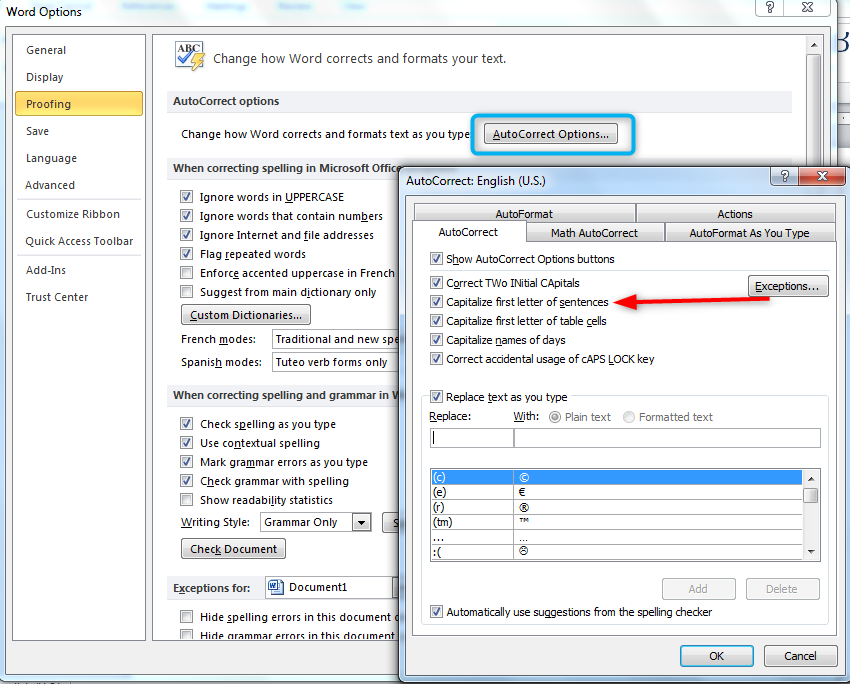Open the Display category
The height and width of the screenshot is (684, 850).
coord(44,77)
